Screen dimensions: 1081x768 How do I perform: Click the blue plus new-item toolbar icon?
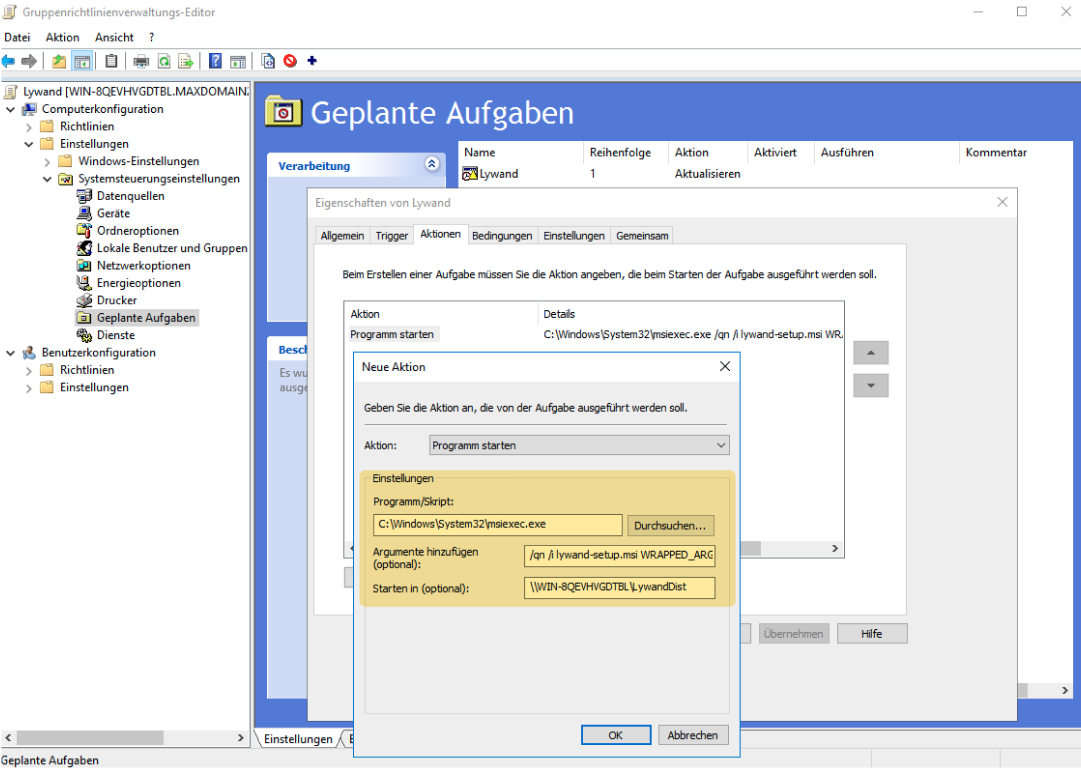coord(312,61)
